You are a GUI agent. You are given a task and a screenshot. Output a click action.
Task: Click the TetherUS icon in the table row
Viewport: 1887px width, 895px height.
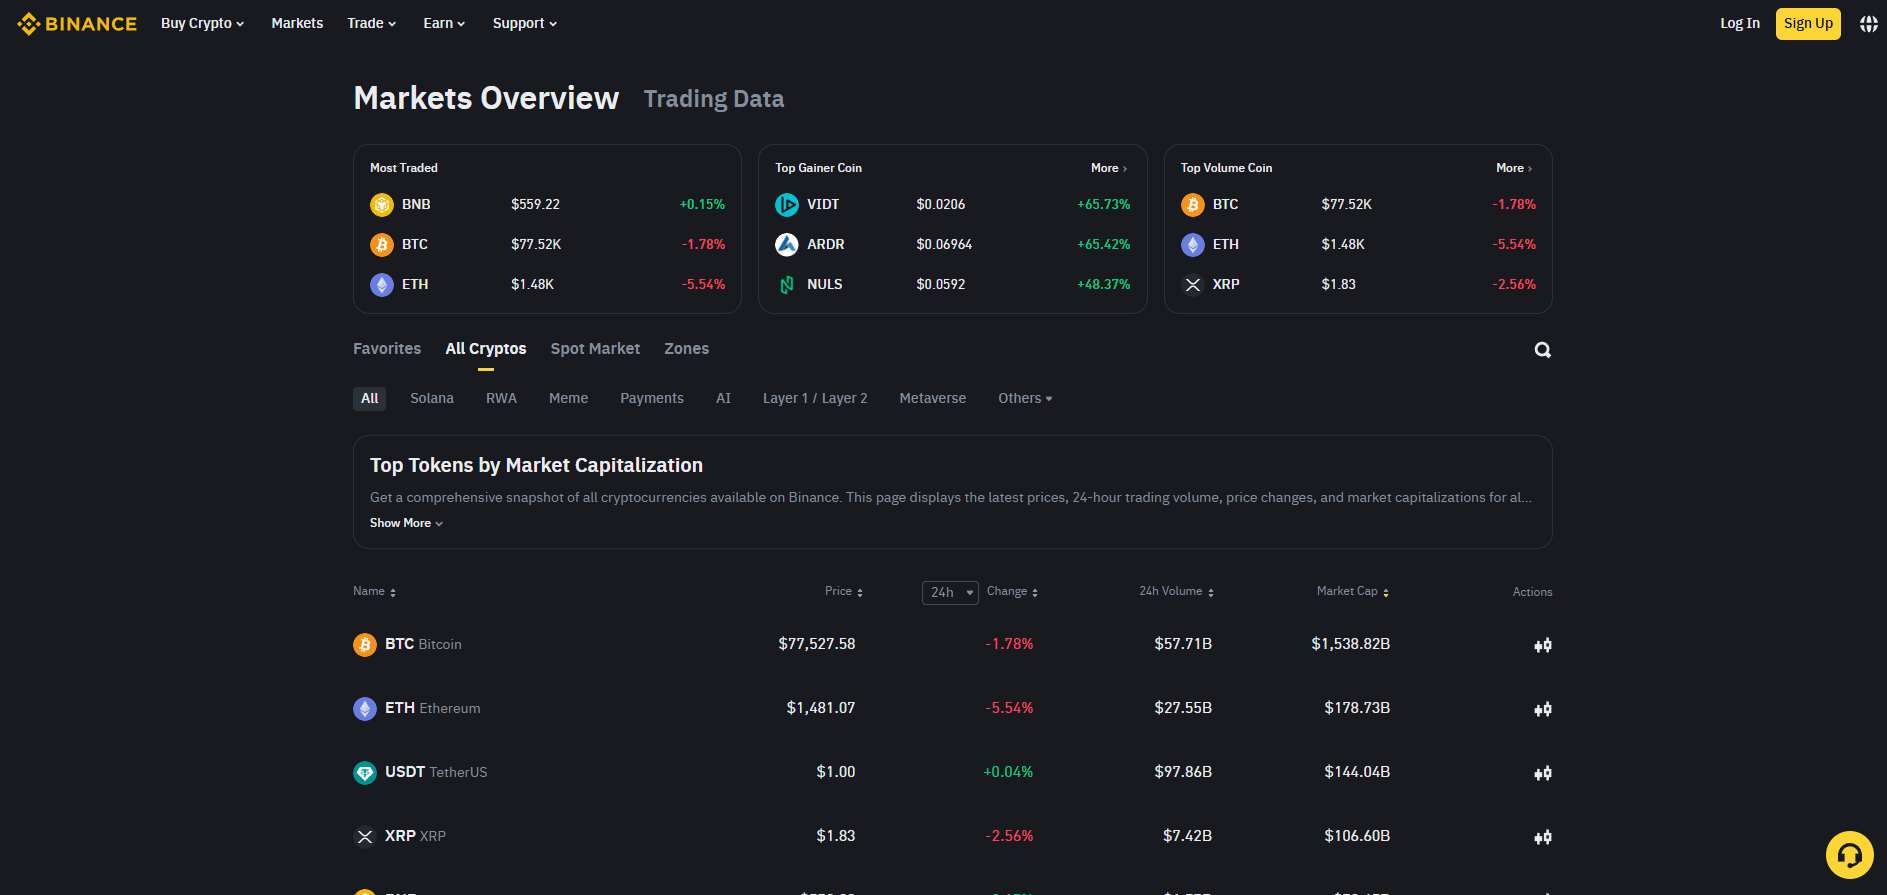[x=365, y=773]
